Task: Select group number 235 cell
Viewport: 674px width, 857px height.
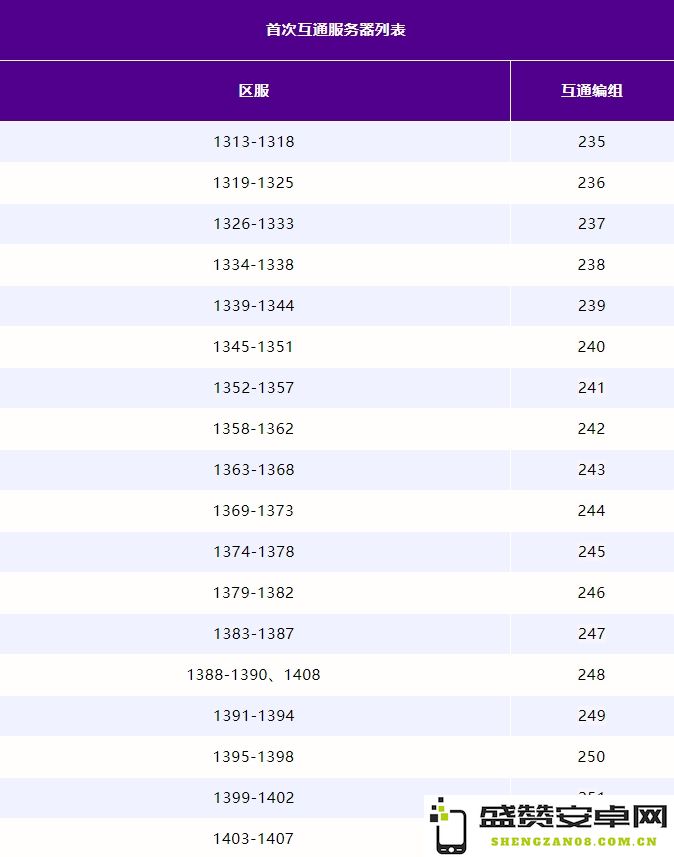Action: 592,142
